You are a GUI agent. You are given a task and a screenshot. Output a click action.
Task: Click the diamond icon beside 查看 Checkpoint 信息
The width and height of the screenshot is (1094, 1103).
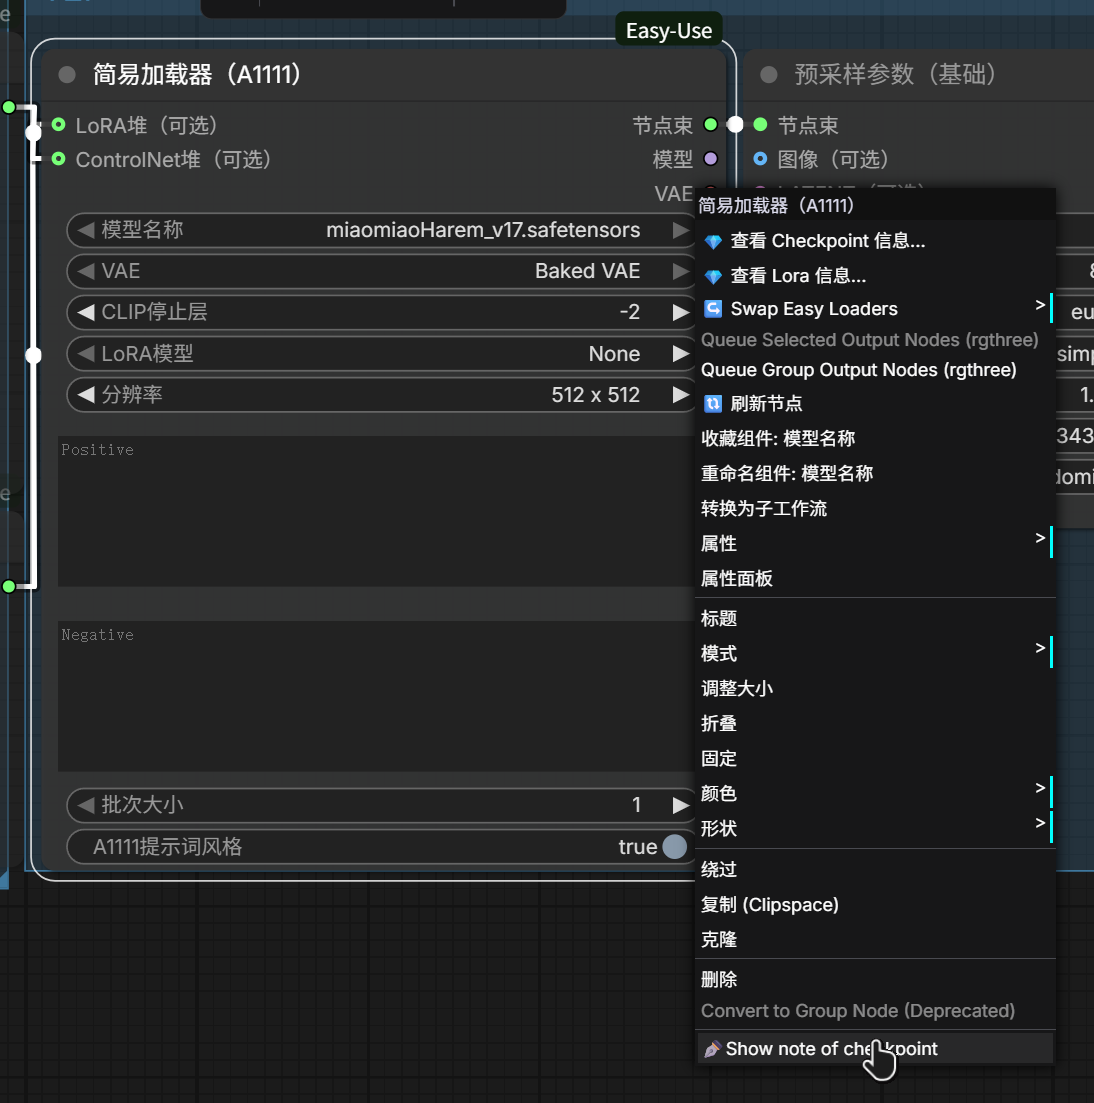coord(713,241)
